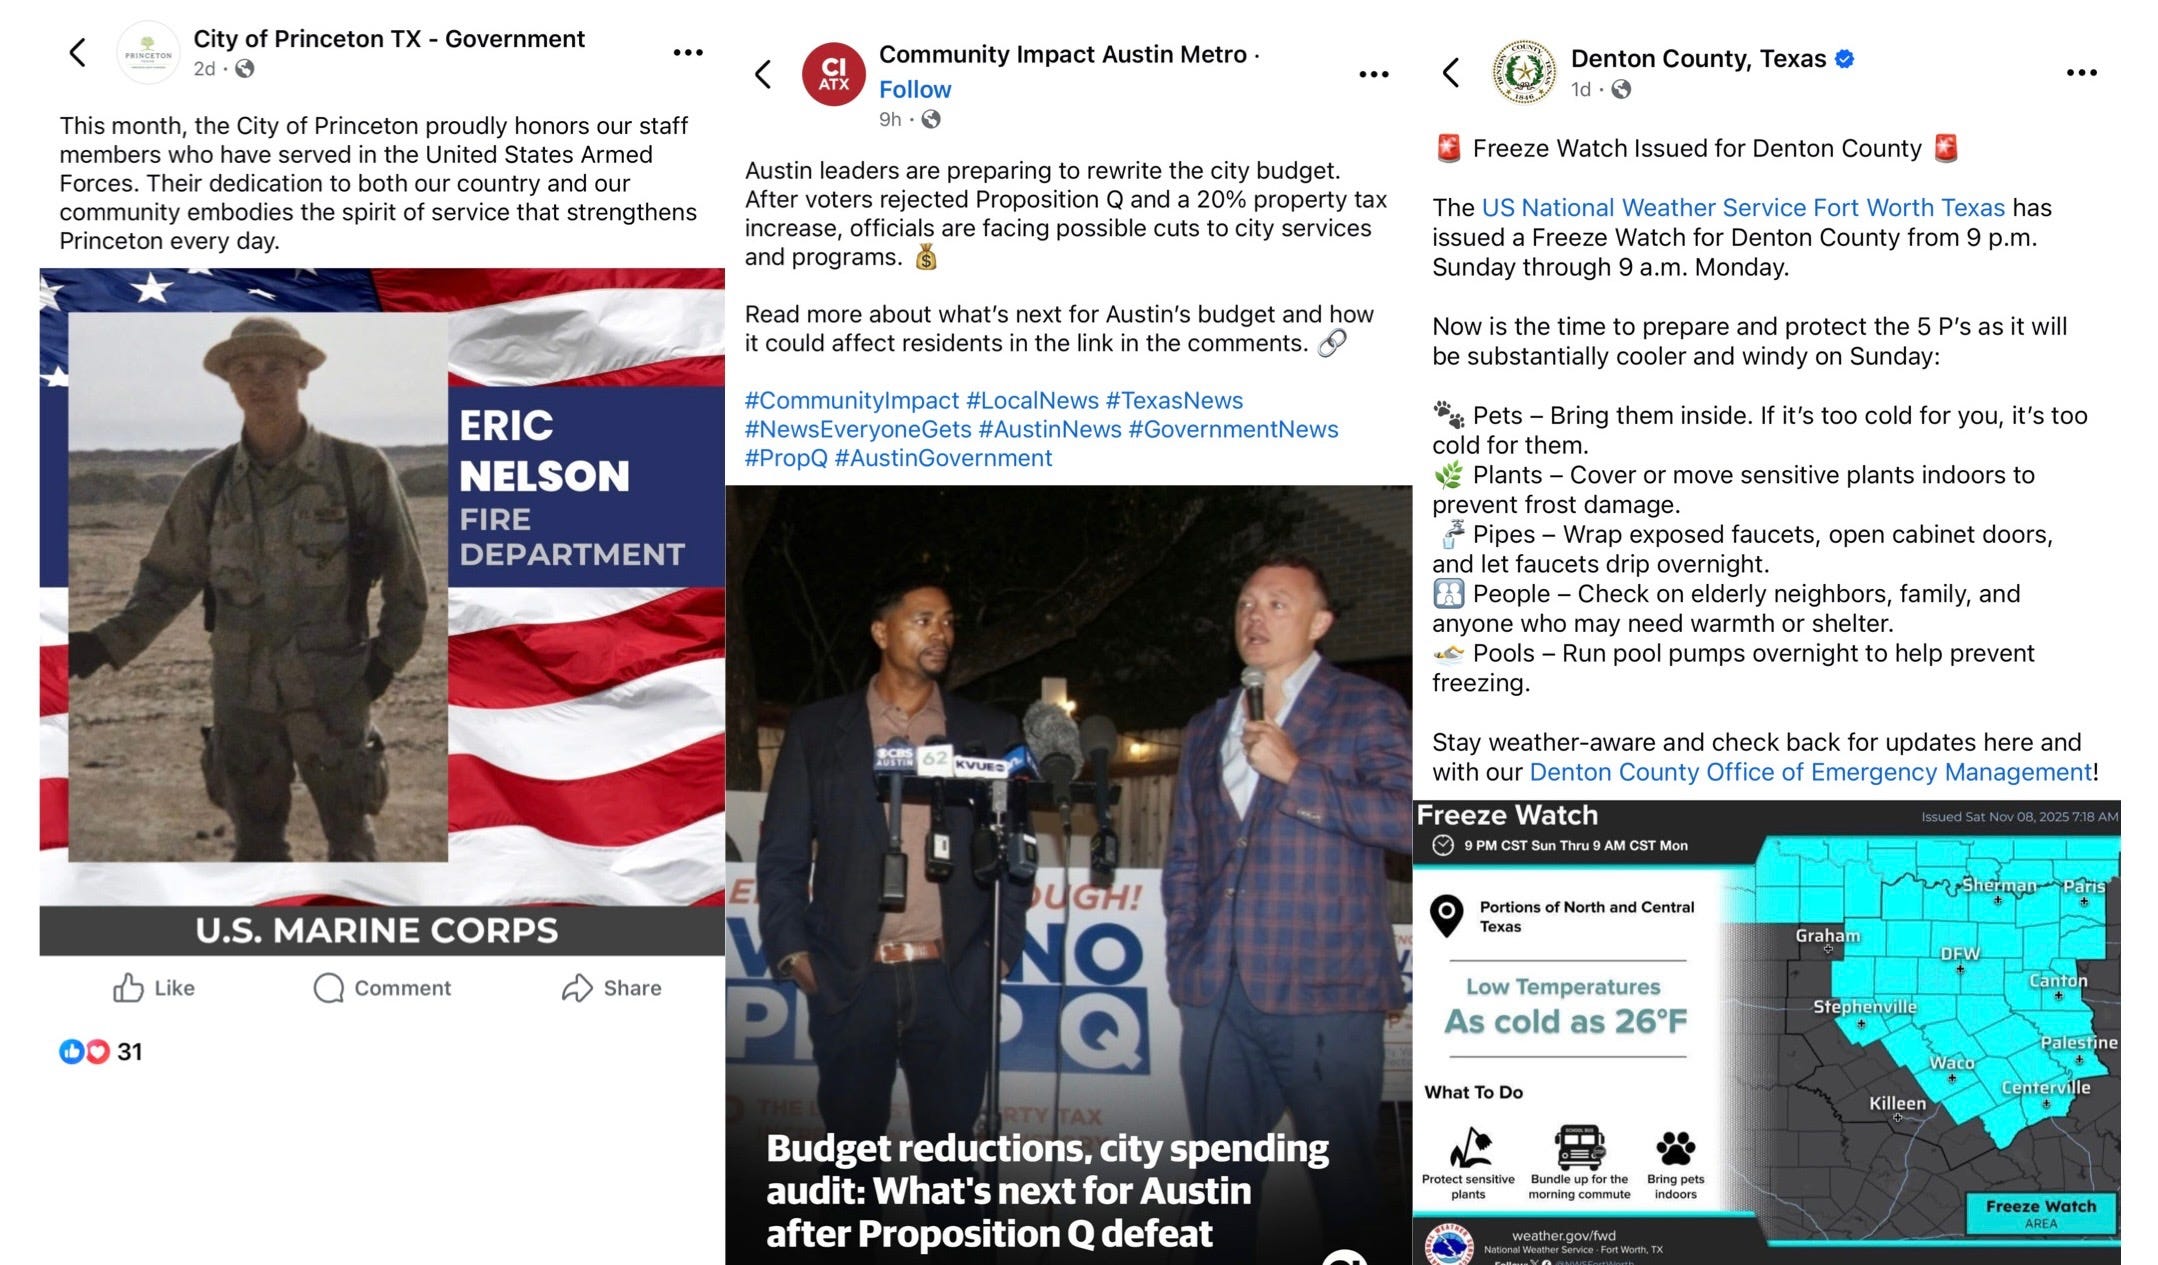
Task: Open options menu for Community Impact post
Action: (1374, 74)
